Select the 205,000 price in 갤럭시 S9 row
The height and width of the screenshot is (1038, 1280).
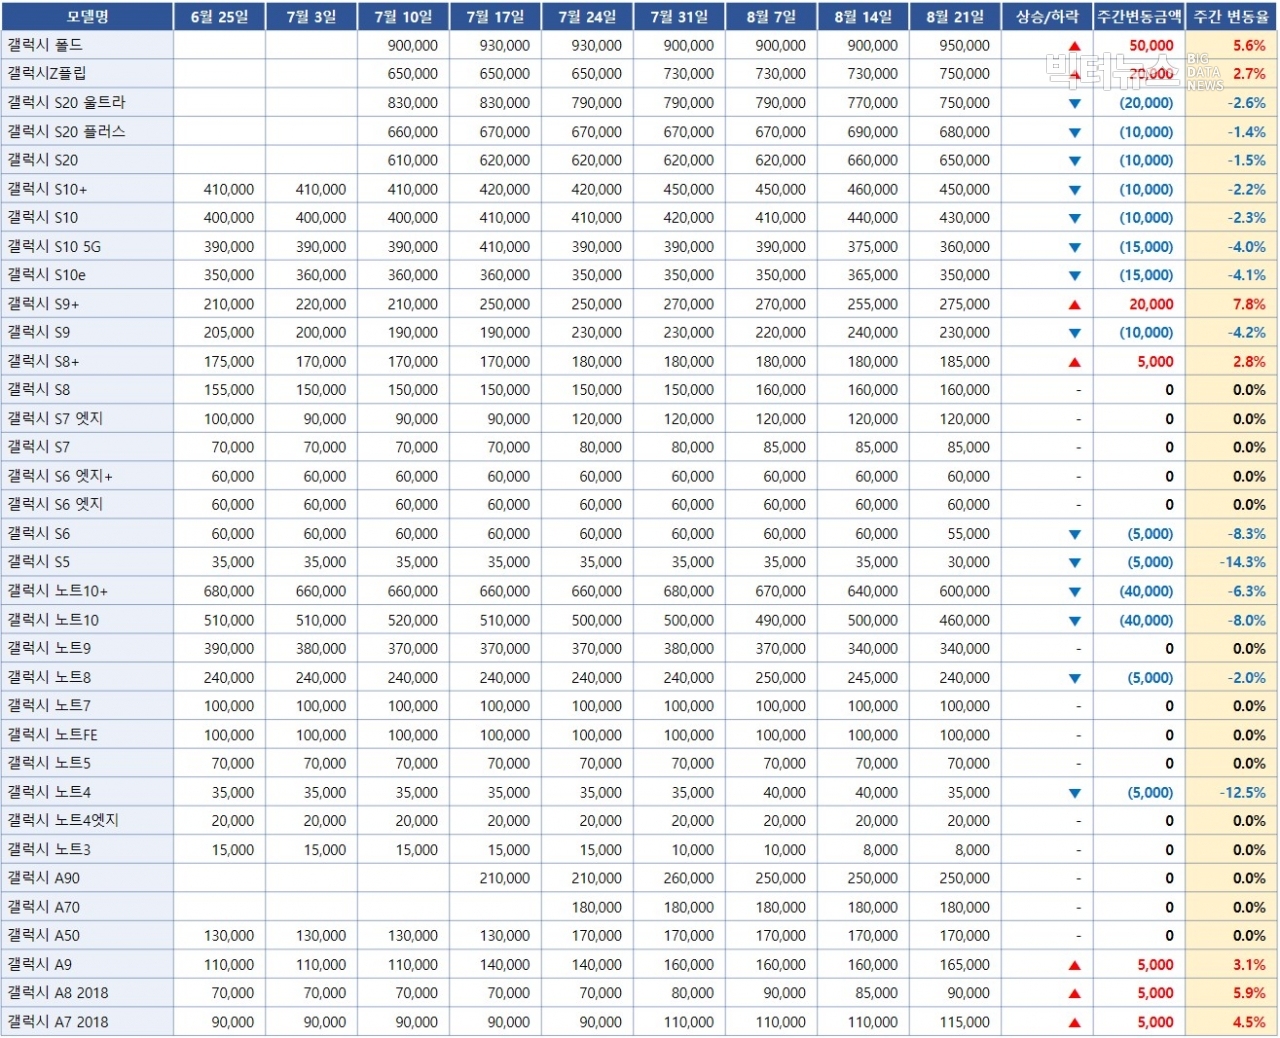point(229,333)
